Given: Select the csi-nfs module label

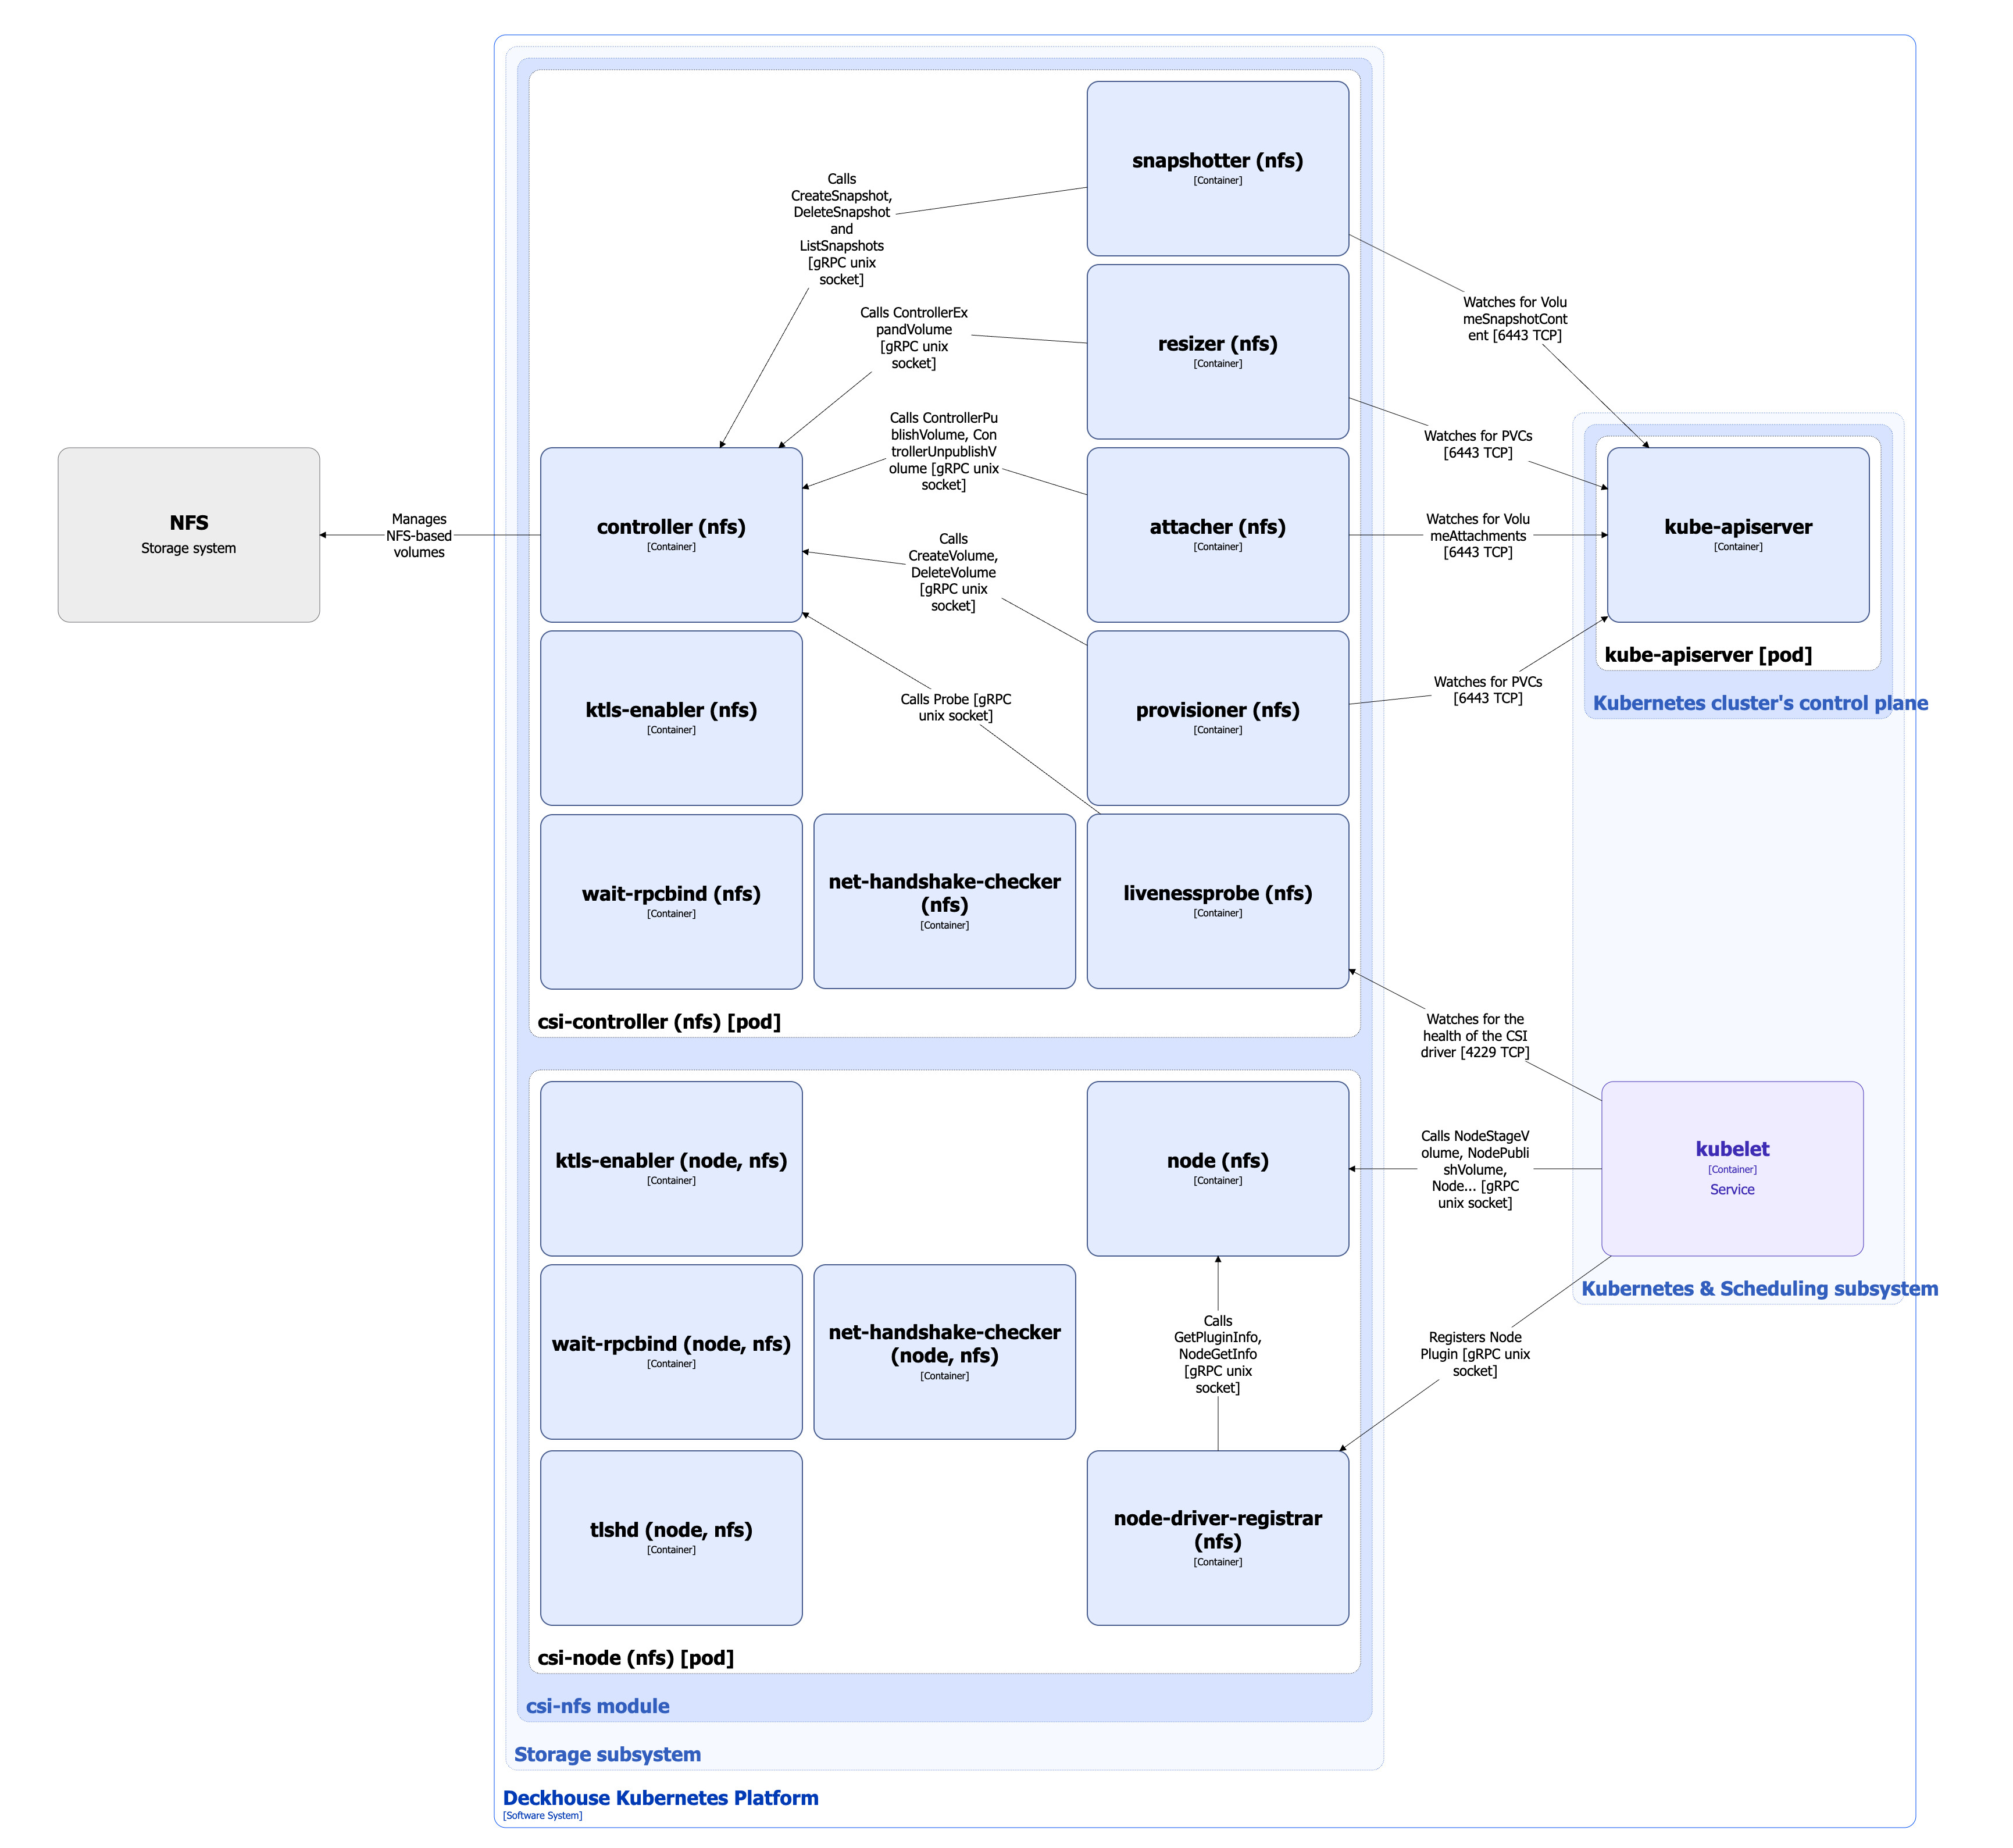Looking at the screenshot, I should (598, 1706).
